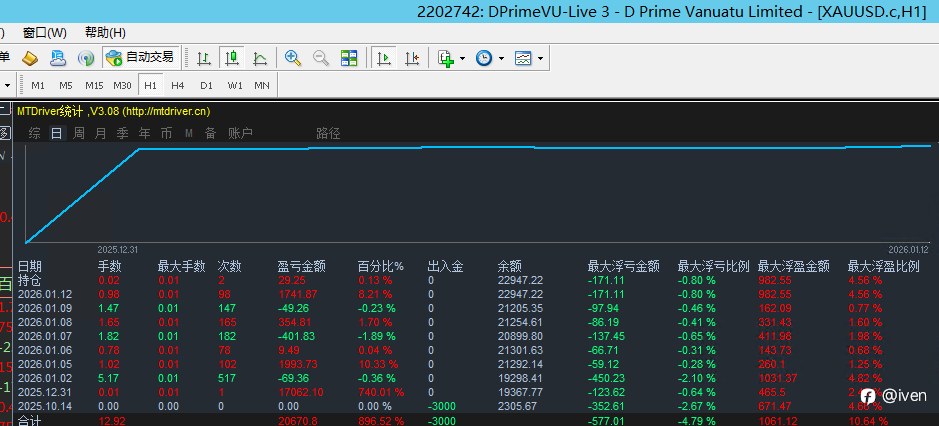The height and width of the screenshot is (426, 939).
Task: Select the M15 timeframe
Action: 94,86
